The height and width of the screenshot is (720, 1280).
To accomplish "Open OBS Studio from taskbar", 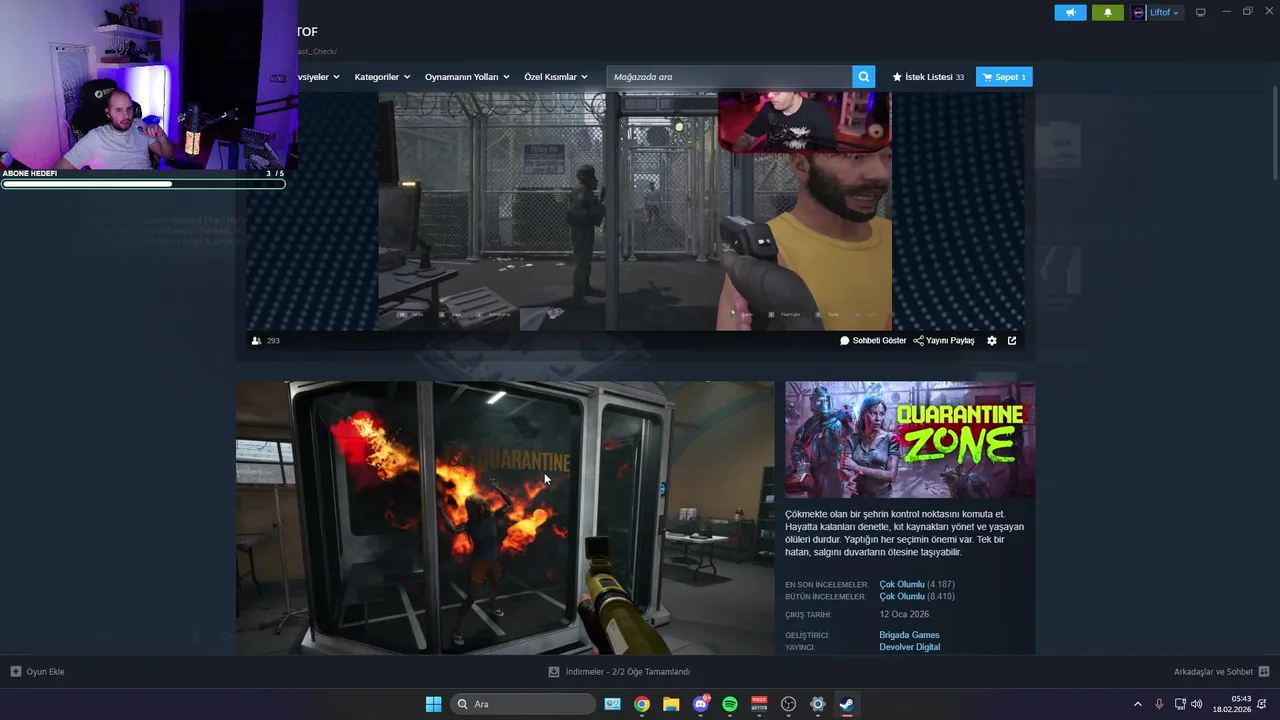I will pyautogui.click(x=788, y=704).
